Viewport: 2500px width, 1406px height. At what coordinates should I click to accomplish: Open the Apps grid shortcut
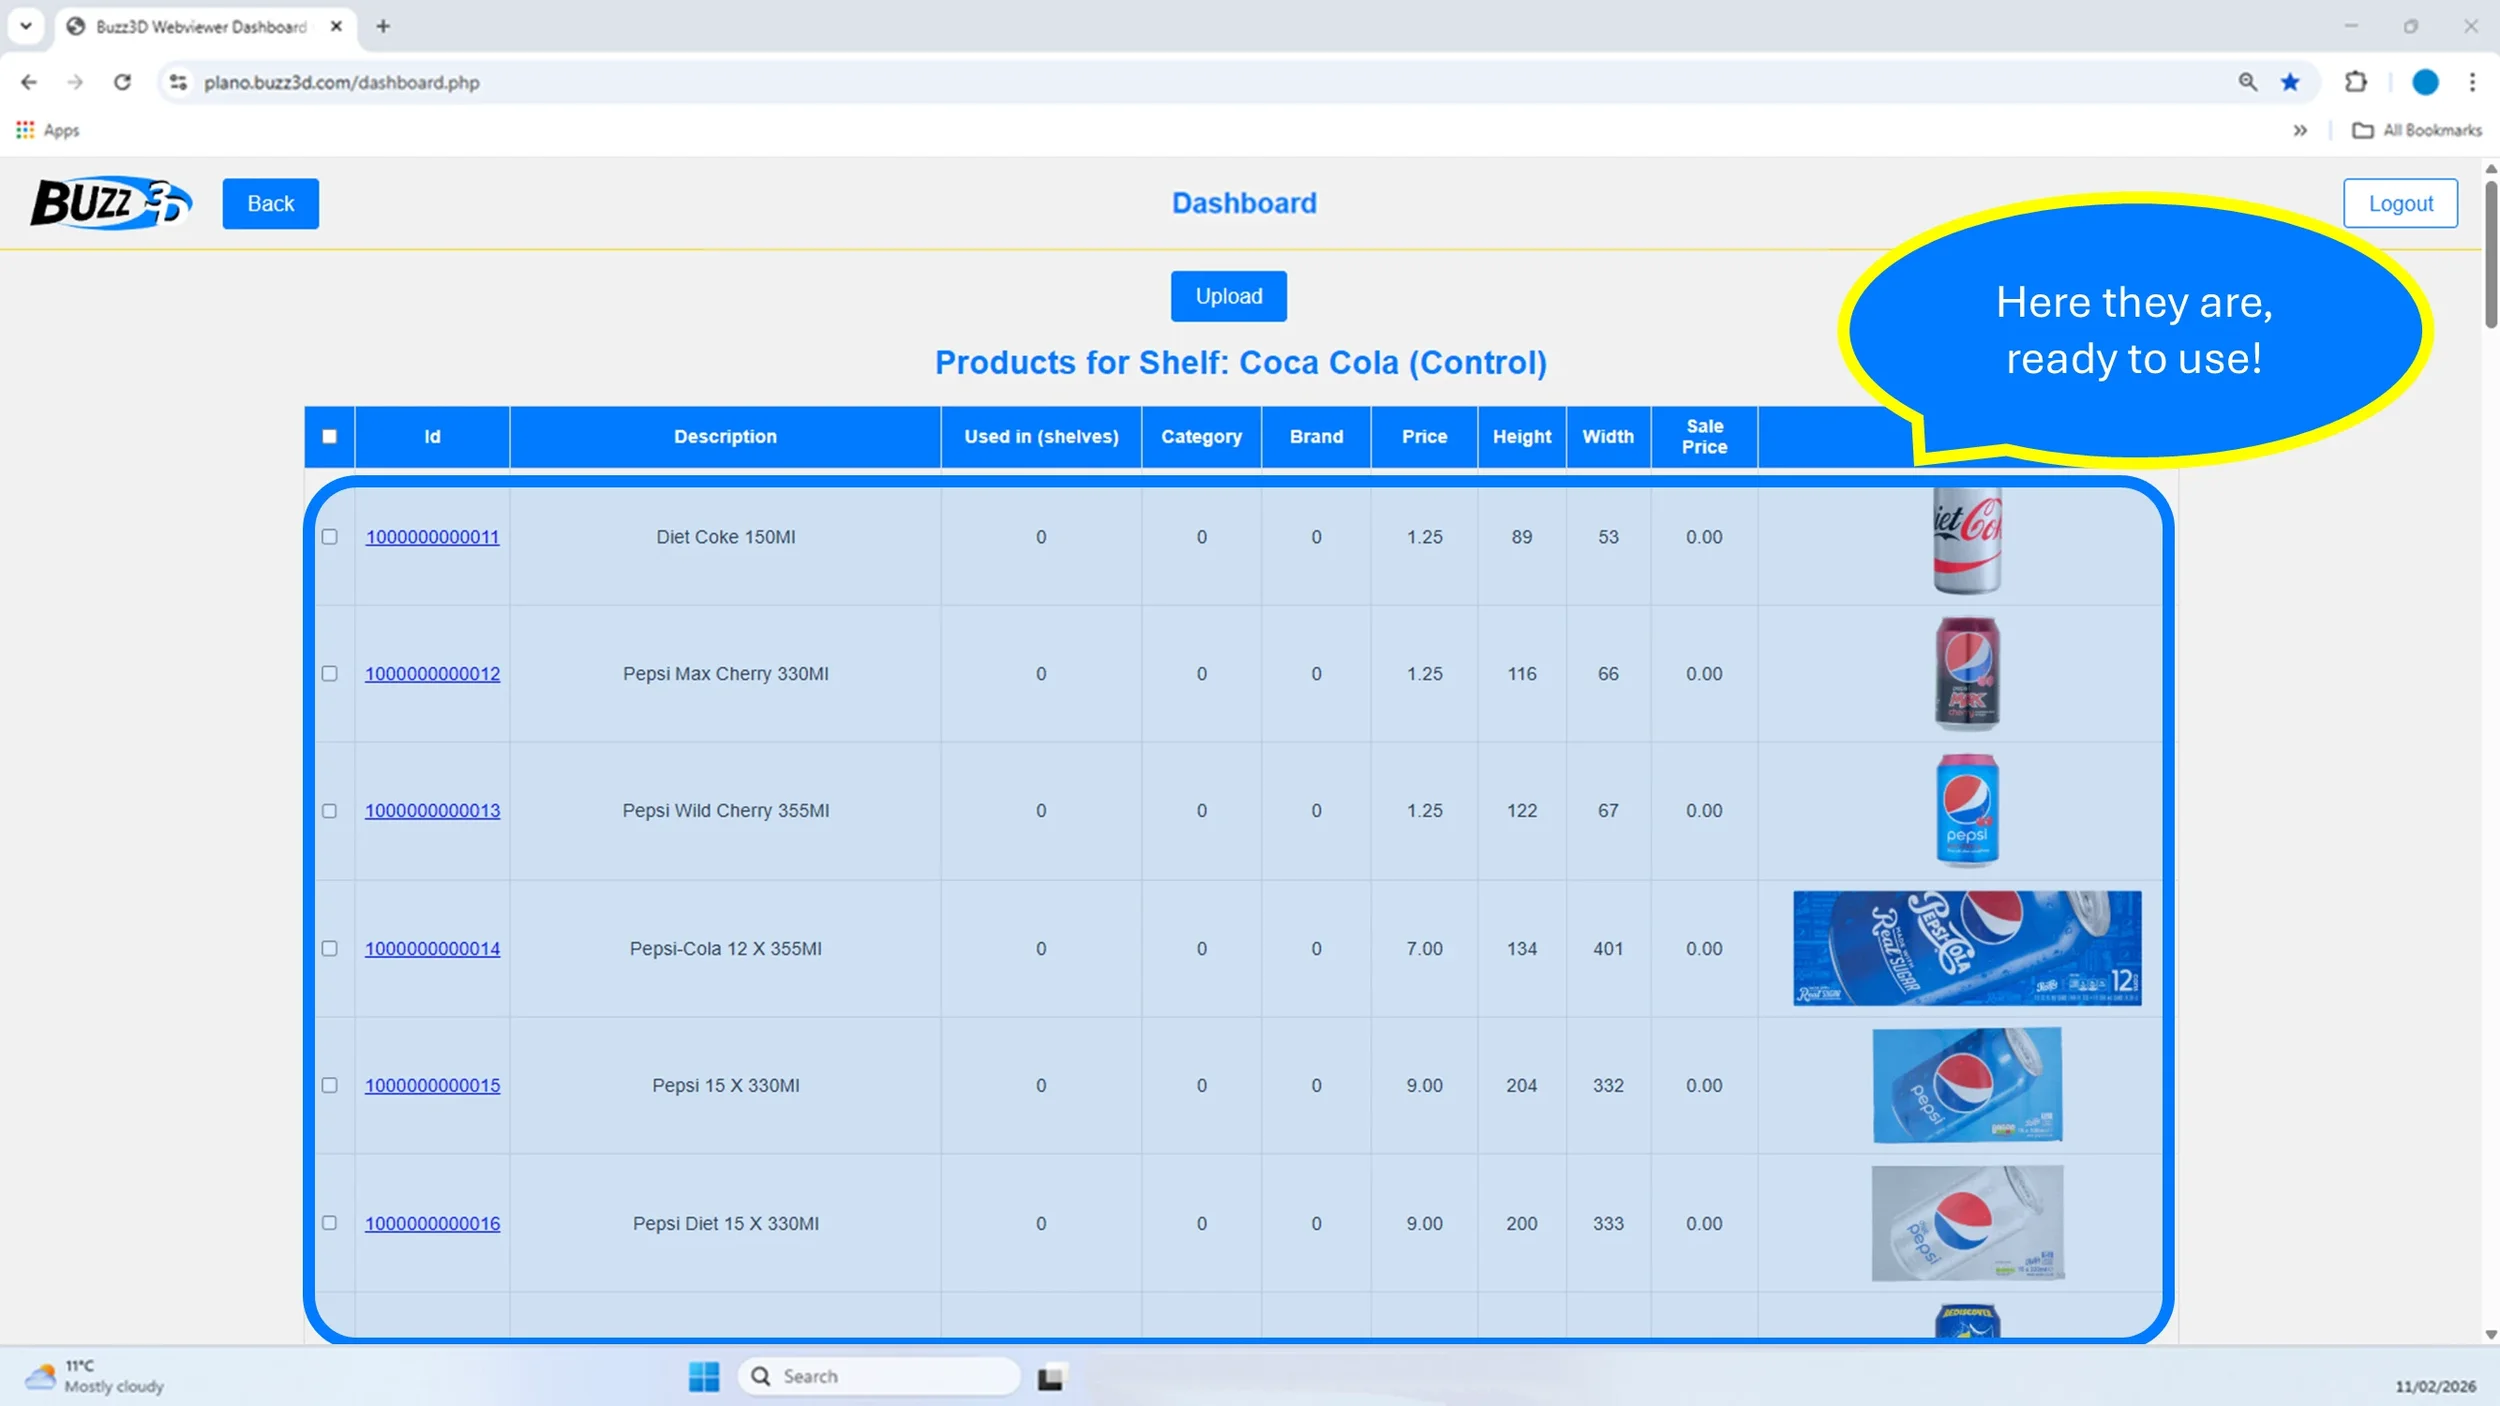pyautogui.click(x=47, y=130)
